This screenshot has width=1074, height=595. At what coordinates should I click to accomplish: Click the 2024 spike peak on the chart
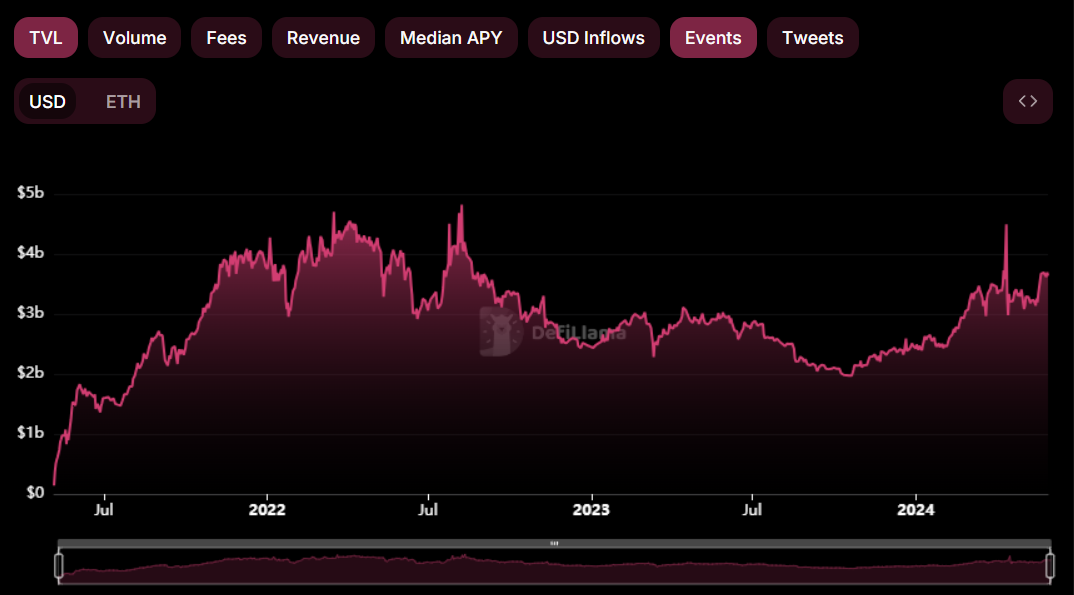coord(1005,226)
